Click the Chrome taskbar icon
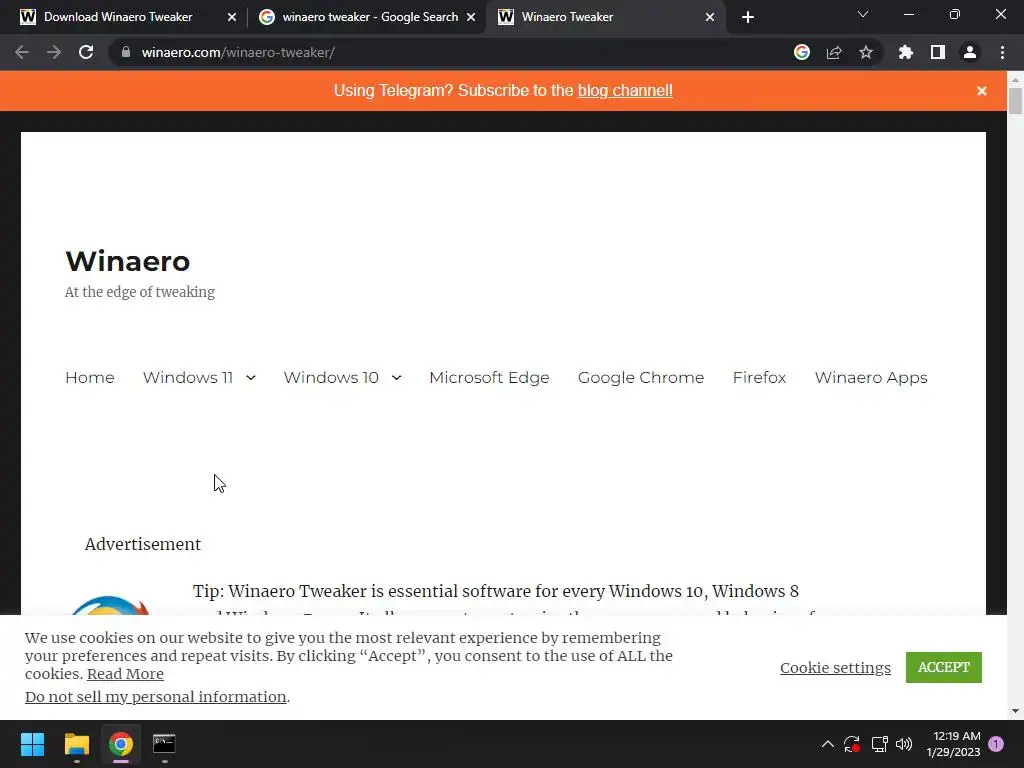 (x=121, y=744)
